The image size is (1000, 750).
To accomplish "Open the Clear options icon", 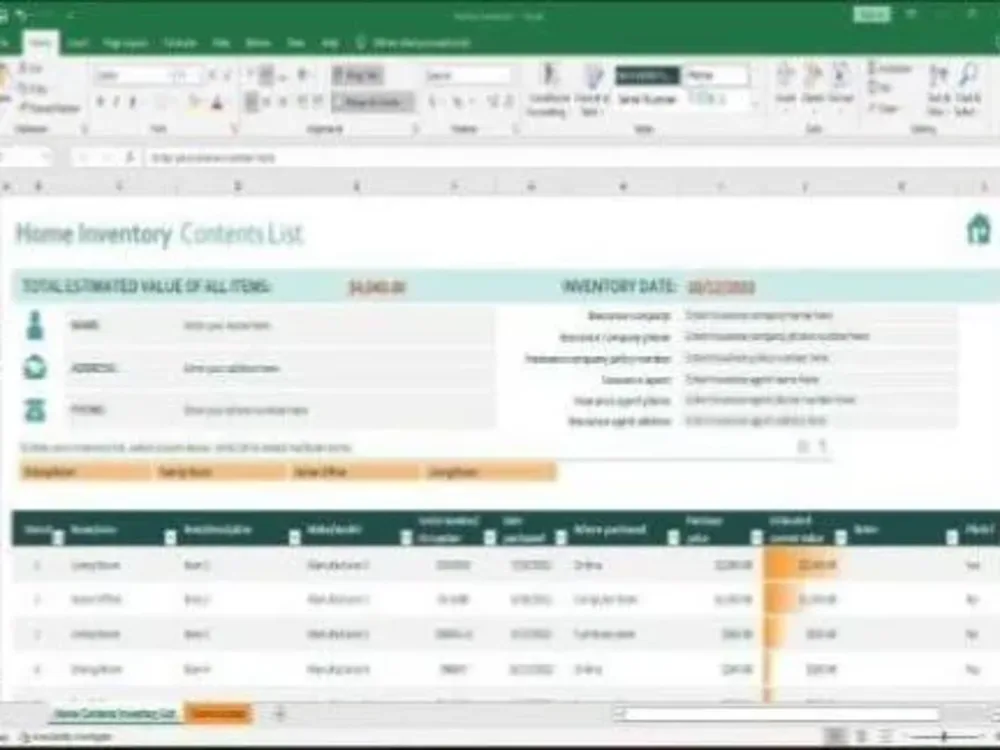I will coord(883,108).
